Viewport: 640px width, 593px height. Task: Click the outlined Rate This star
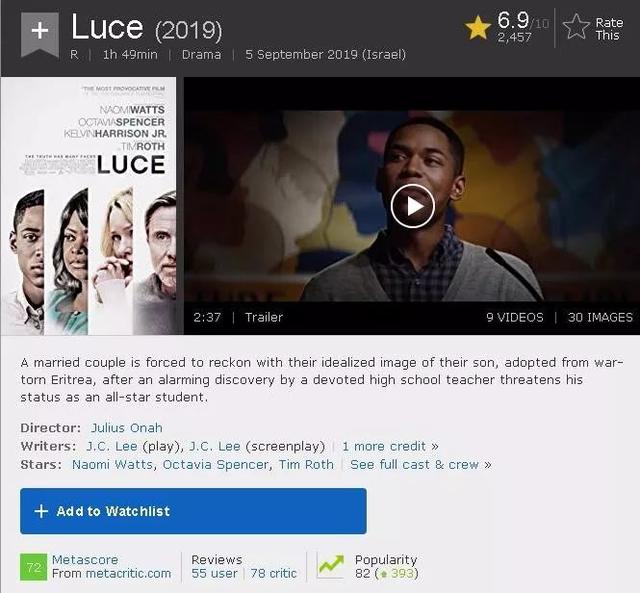point(576,27)
